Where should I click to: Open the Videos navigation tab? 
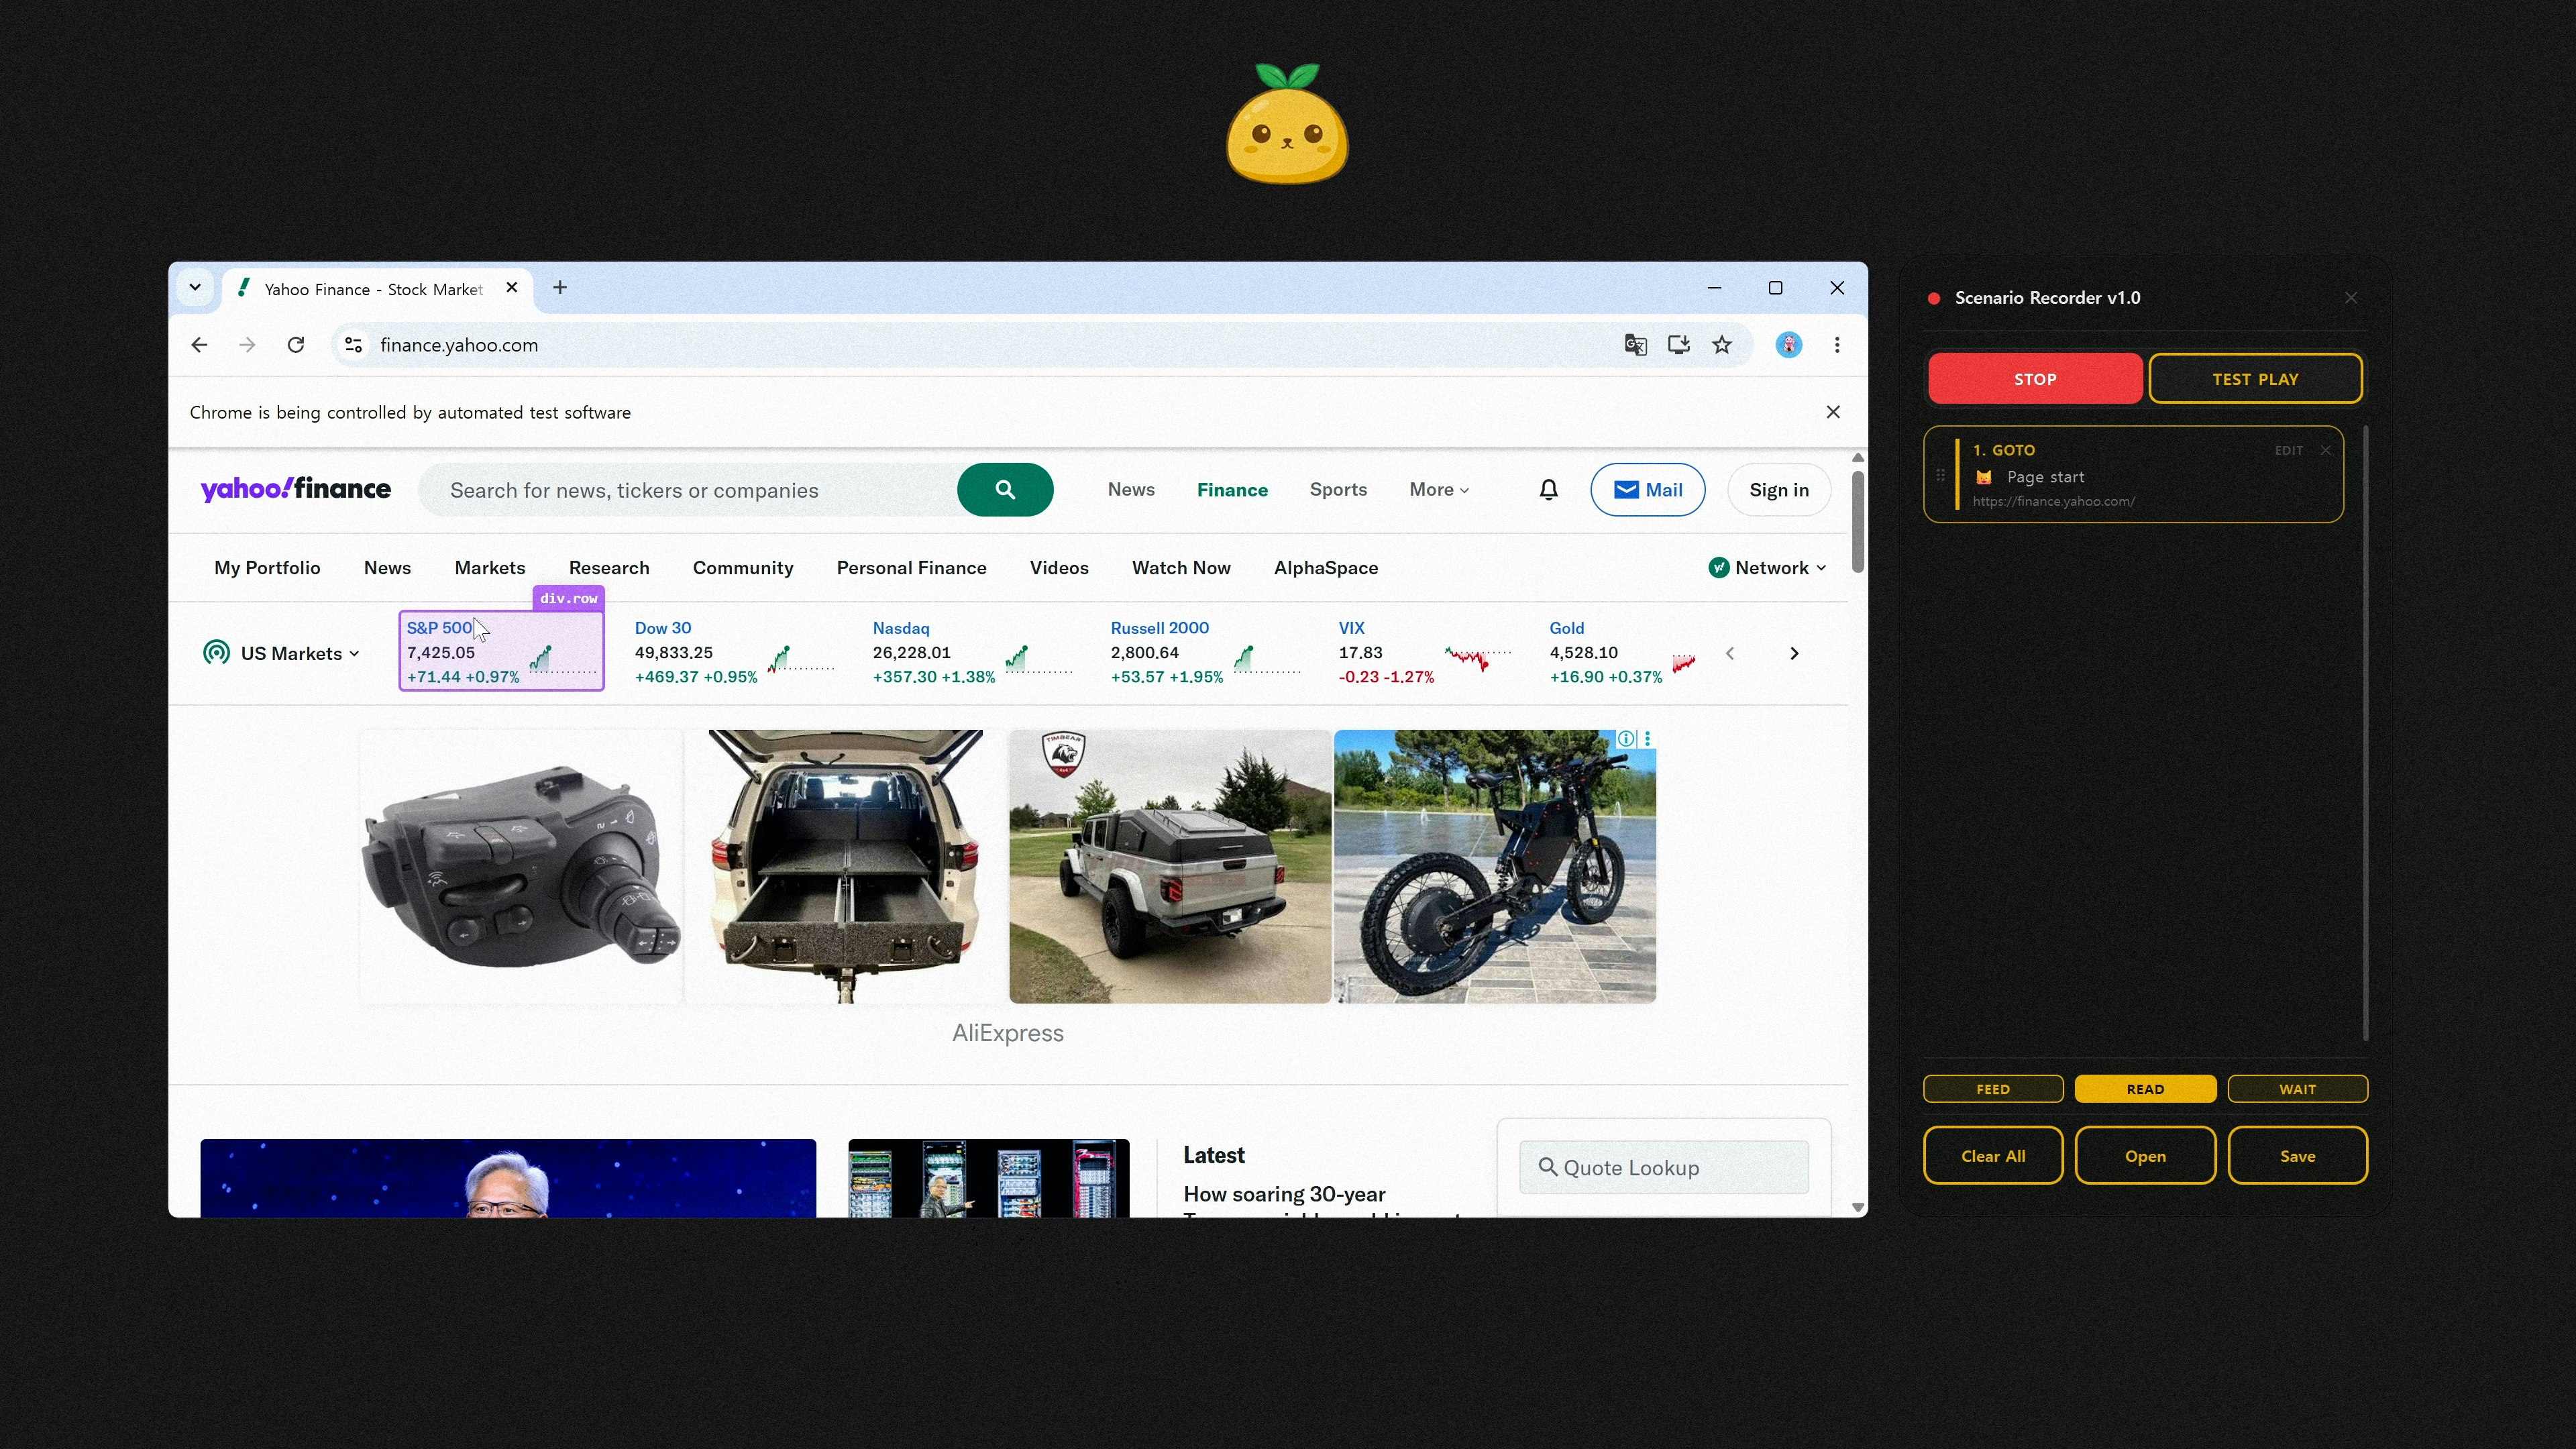click(x=1059, y=568)
